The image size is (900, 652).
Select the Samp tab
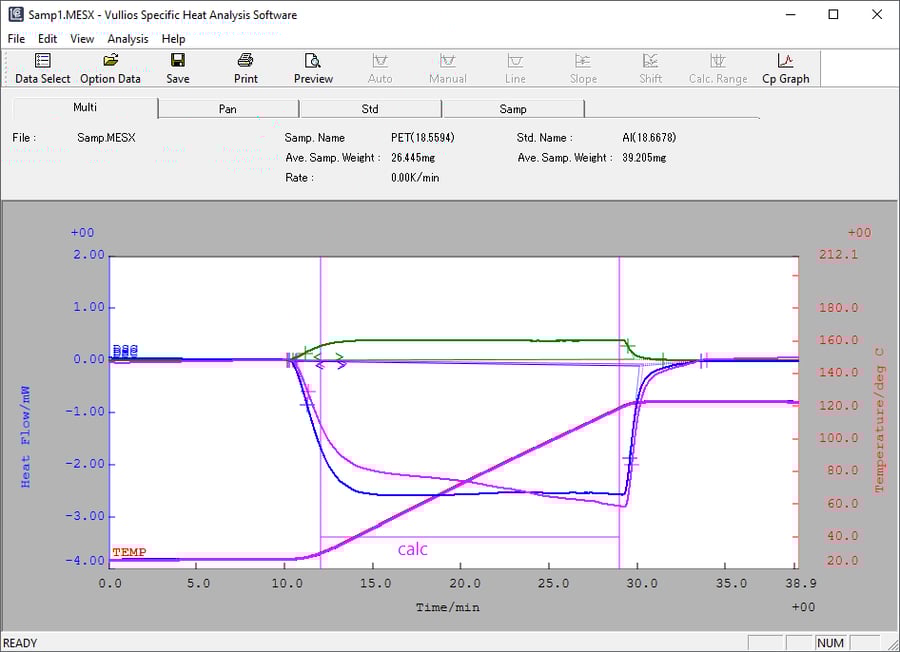(512, 109)
